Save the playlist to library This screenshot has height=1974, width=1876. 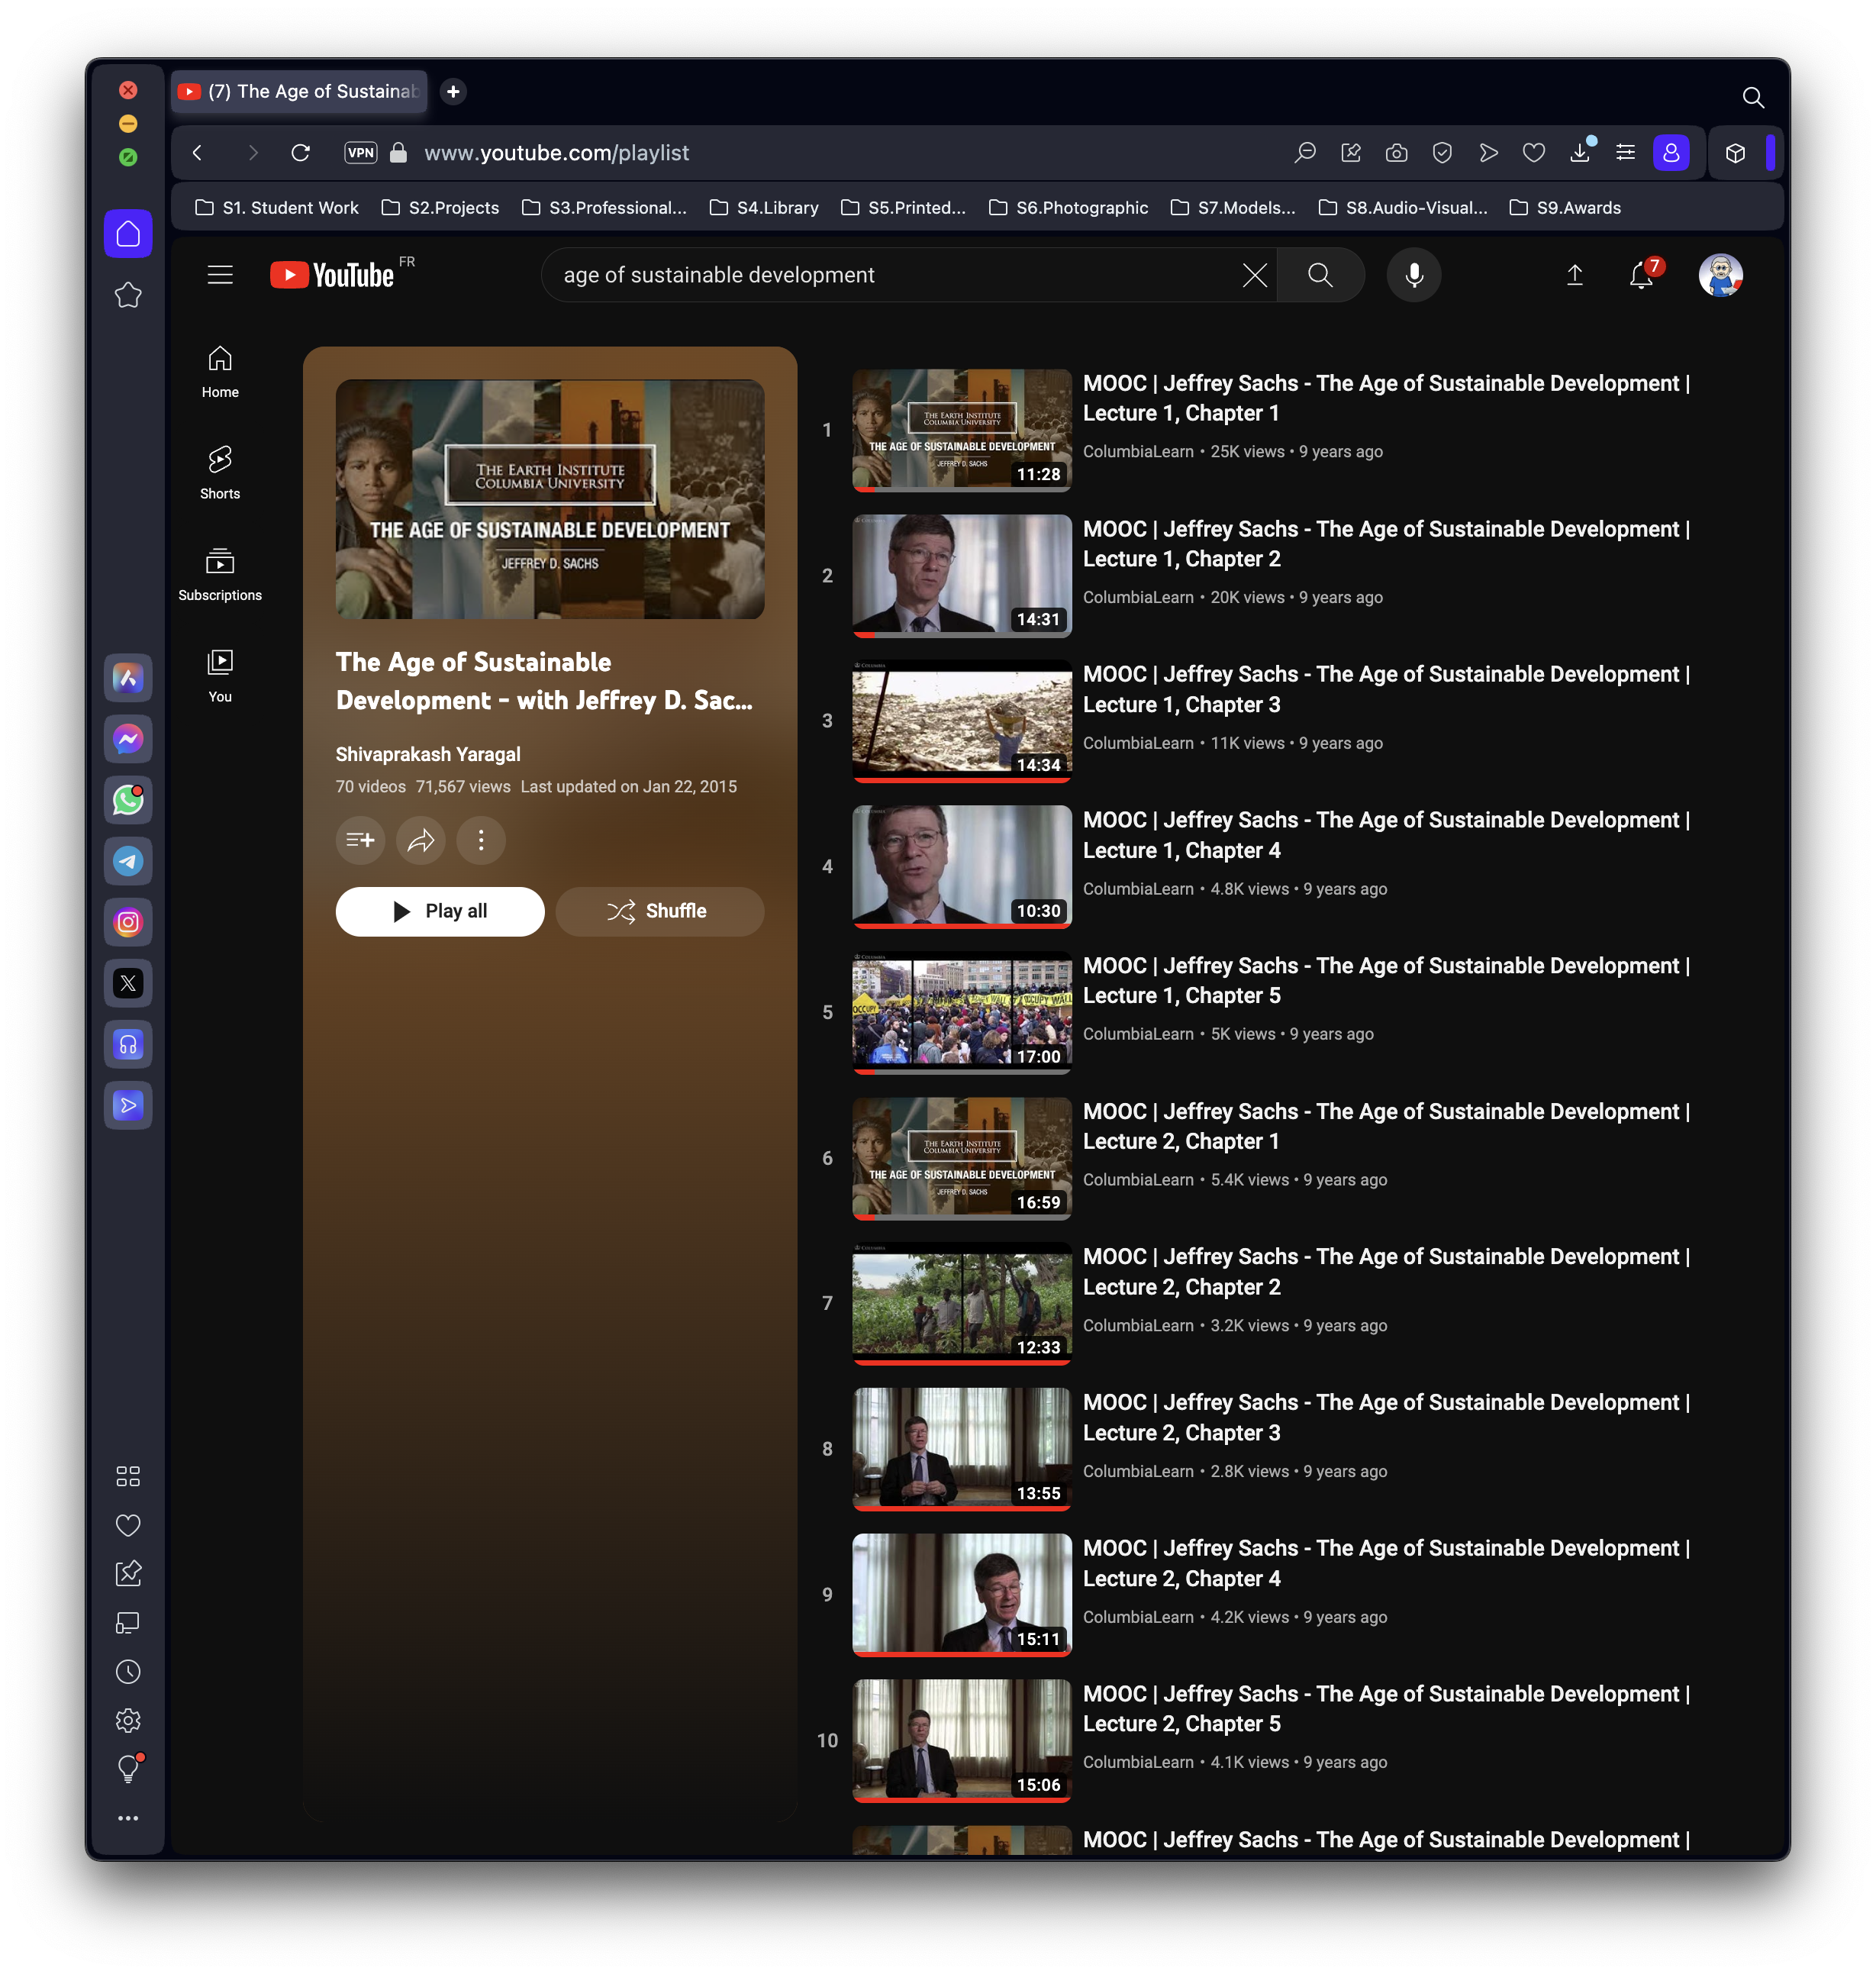point(360,840)
